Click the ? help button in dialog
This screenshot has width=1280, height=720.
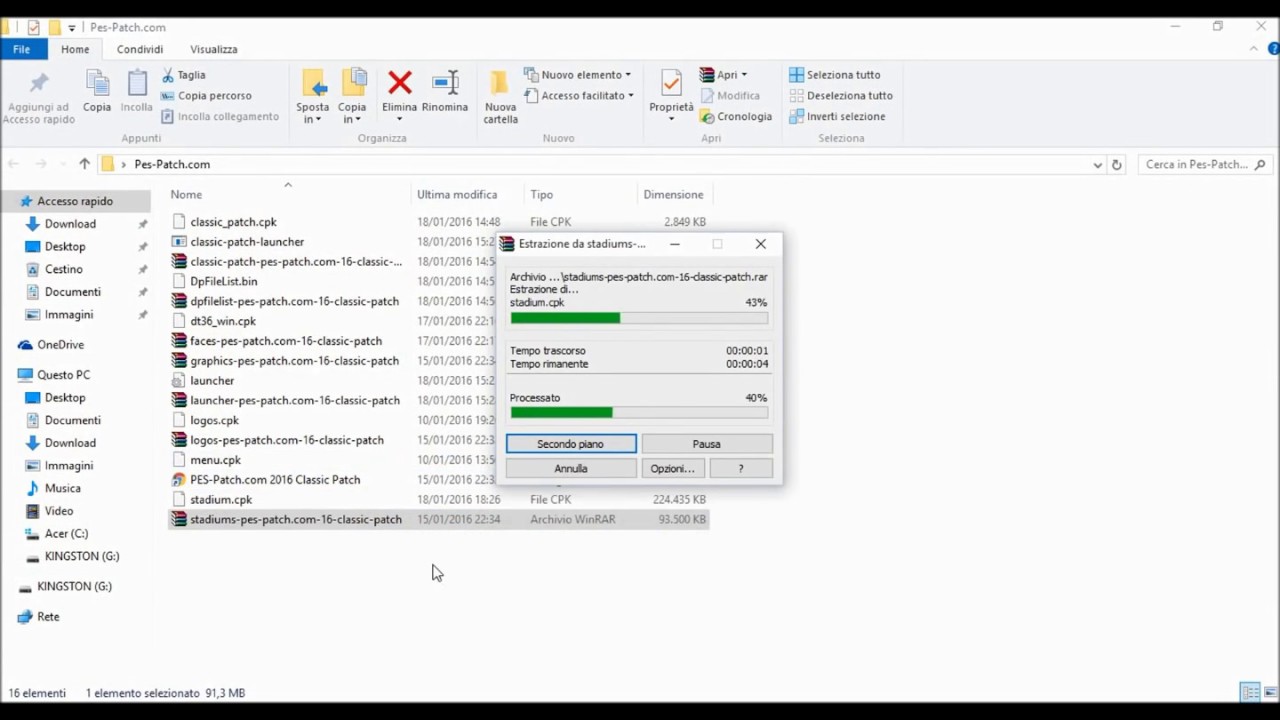[741, 468]
